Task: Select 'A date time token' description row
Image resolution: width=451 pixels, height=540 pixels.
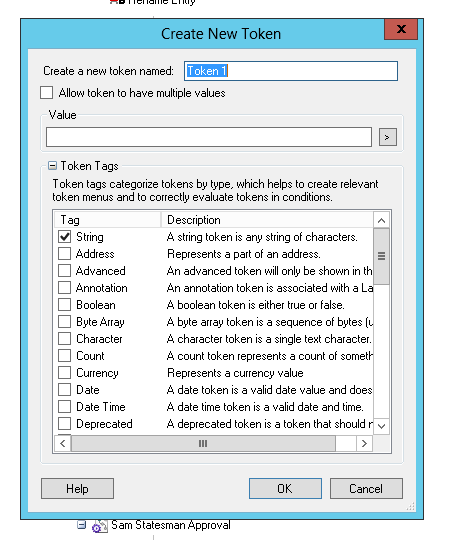Action: click(265, 407)
